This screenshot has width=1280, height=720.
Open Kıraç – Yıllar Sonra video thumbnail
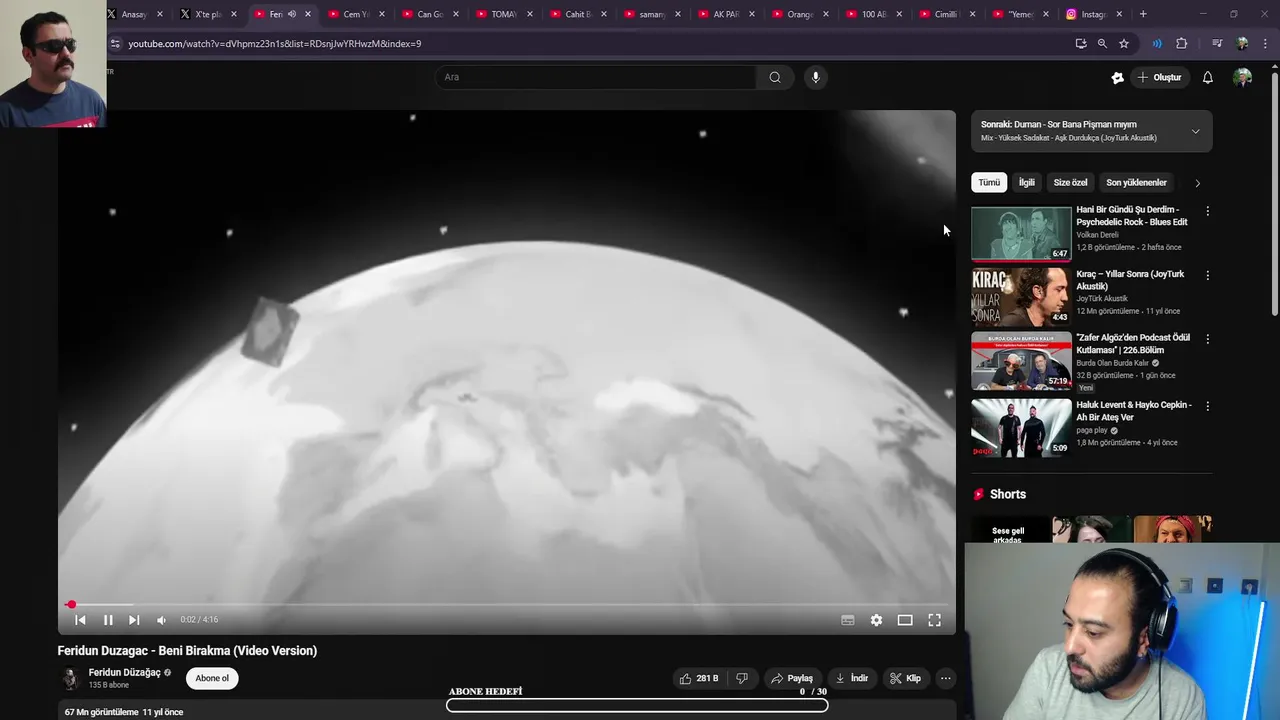click(x=1021, y=297)
